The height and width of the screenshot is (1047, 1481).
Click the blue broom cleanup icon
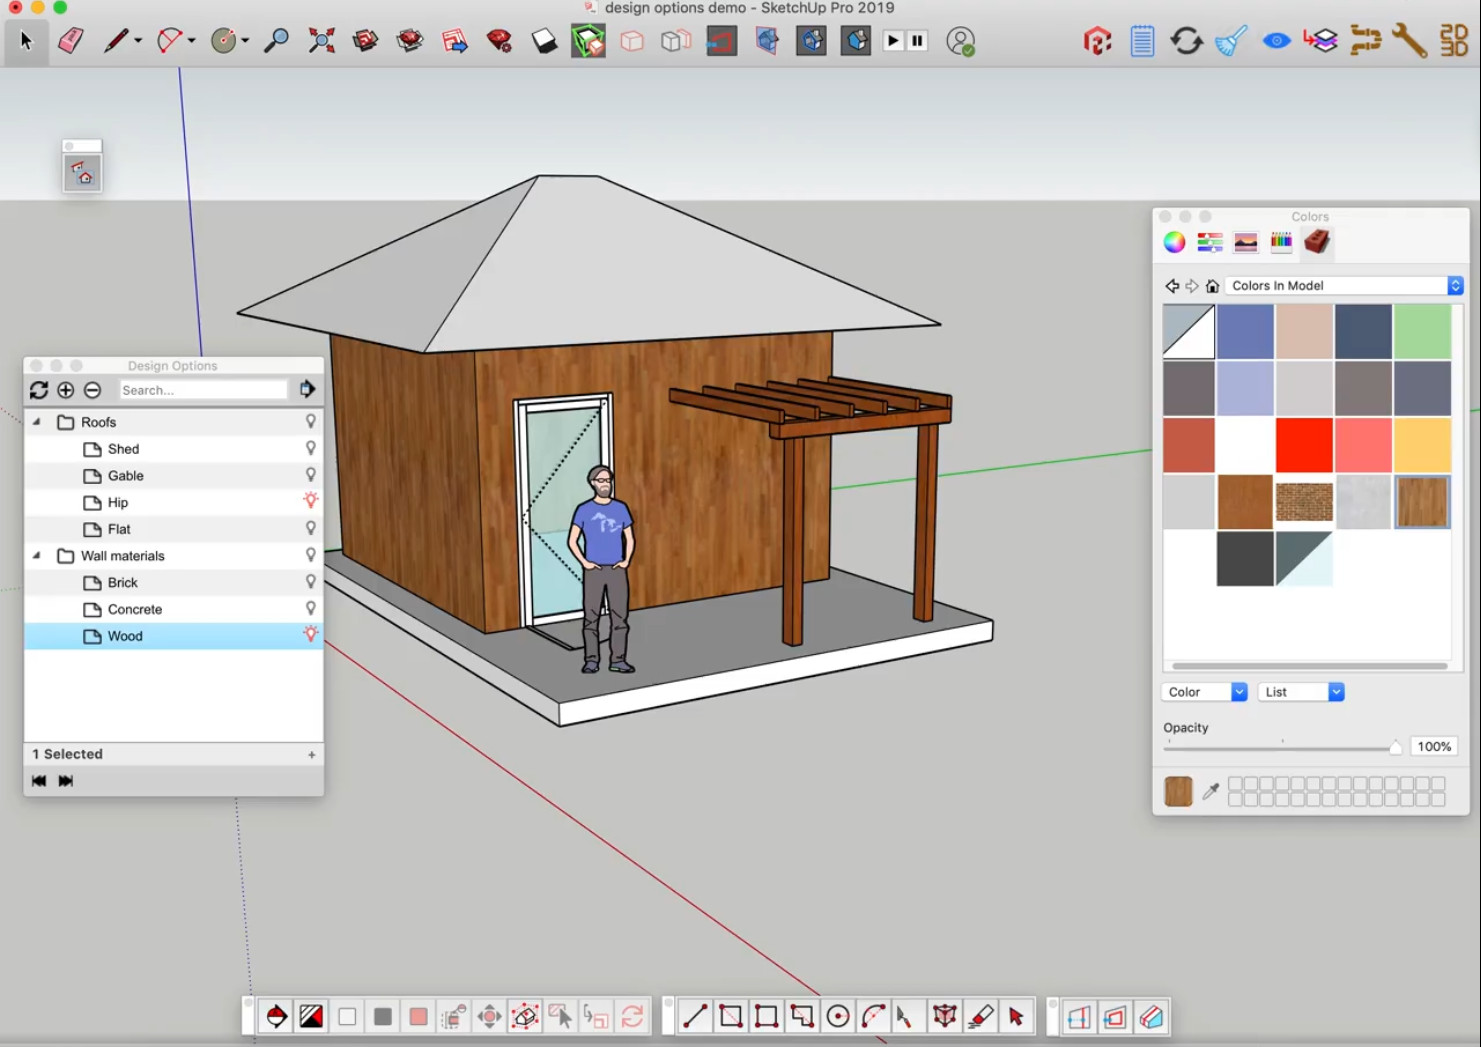[1231, 41]
